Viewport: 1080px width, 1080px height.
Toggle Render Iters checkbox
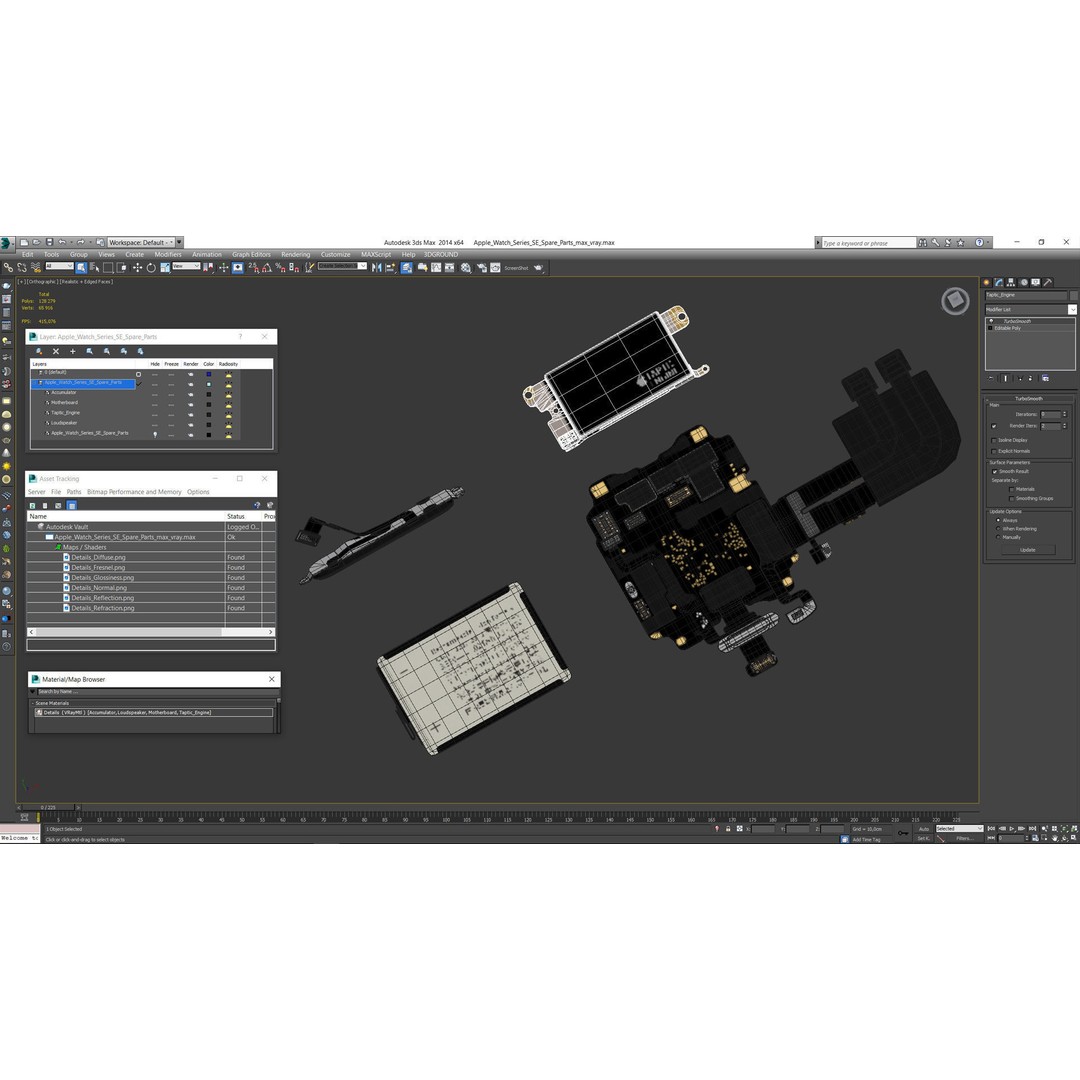[994, 426]
